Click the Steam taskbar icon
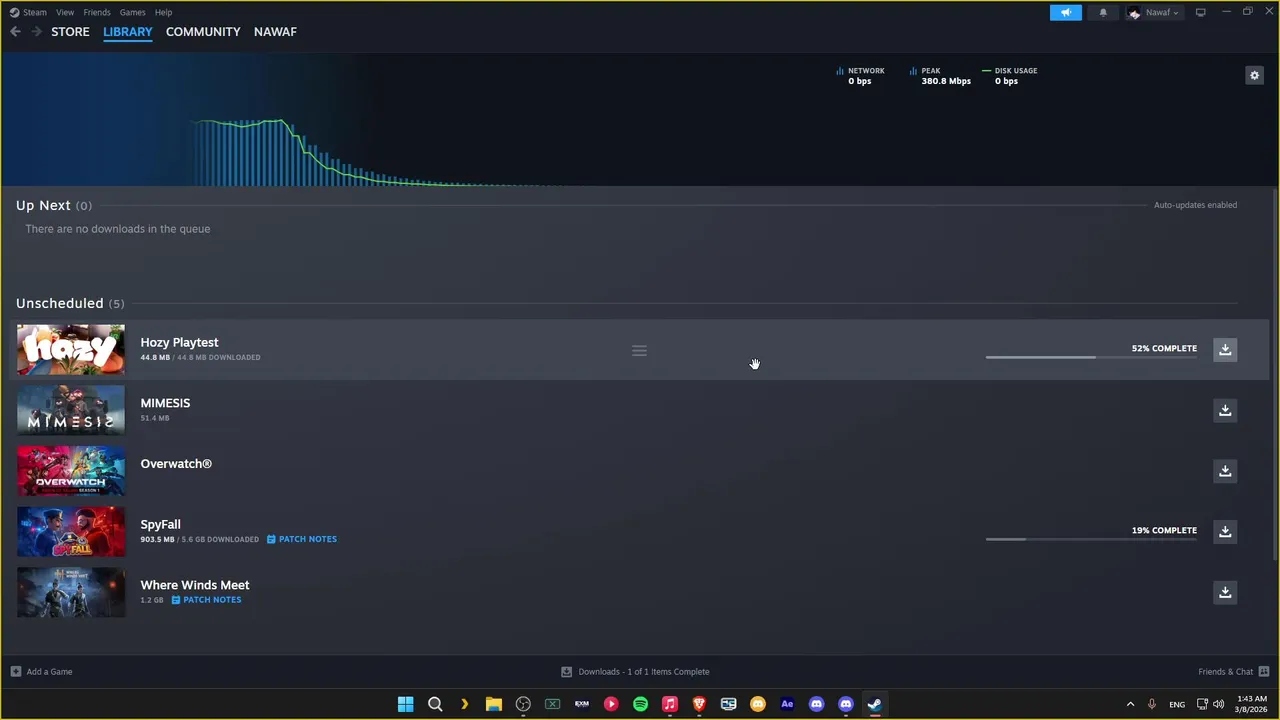This screenshot has width=1280, height=720. coord(874,704)
